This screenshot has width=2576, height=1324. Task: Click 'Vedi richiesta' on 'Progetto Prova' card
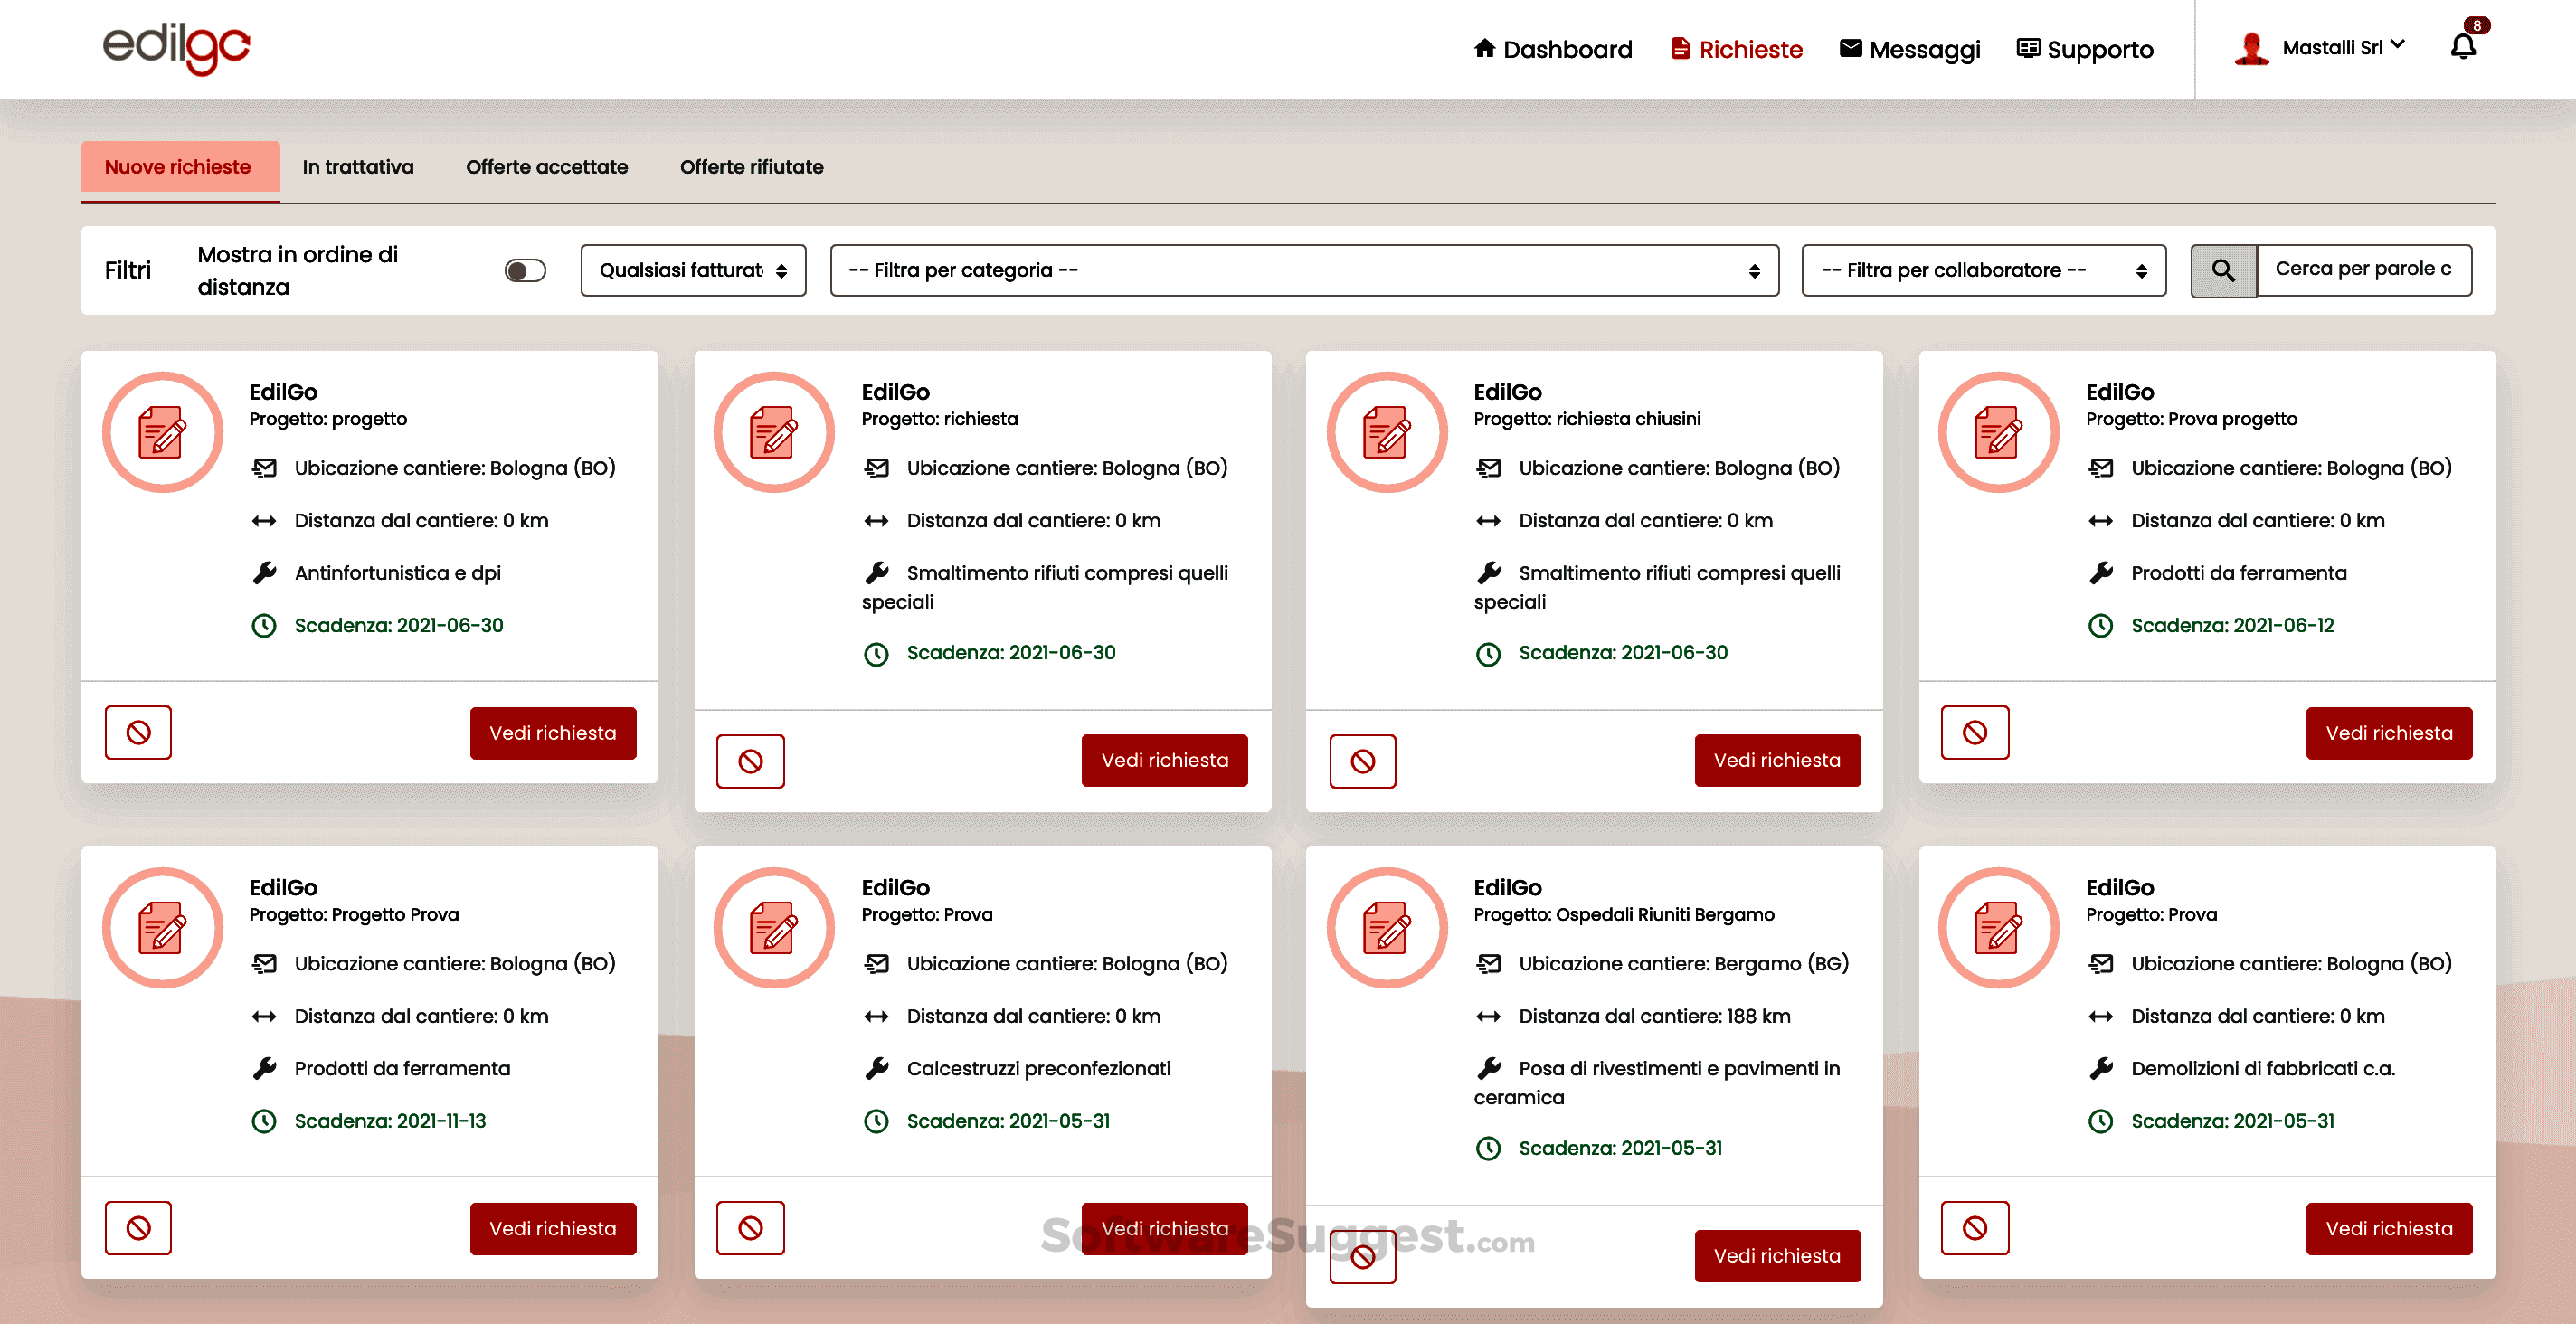(553, 1228)
